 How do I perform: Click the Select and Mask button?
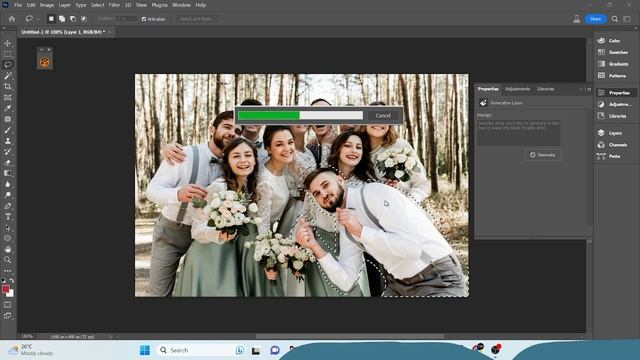click(197, 19)
